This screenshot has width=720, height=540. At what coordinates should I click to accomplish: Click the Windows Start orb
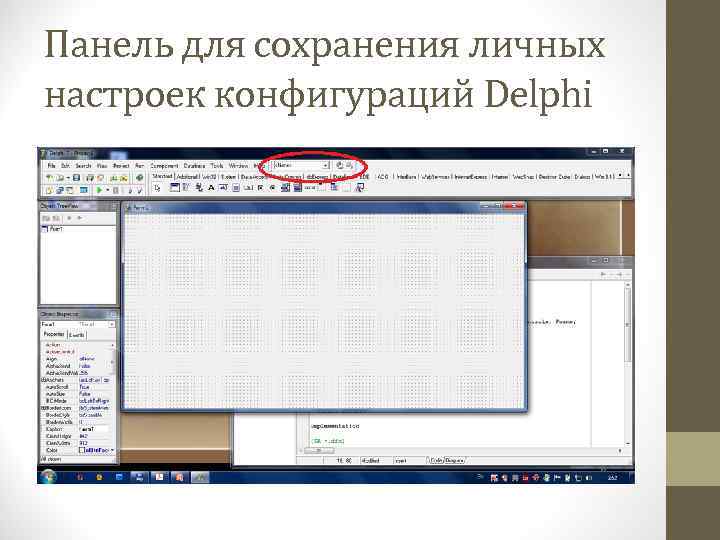(x=48, y=477)
